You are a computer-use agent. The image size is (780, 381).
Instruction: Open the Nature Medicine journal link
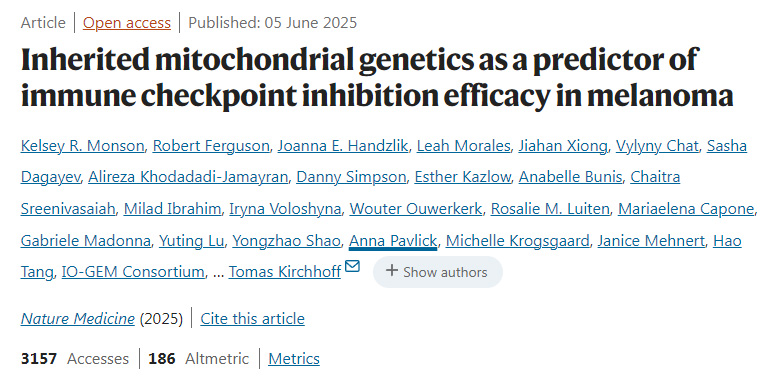pyautogui.click(x=78, y=318)
